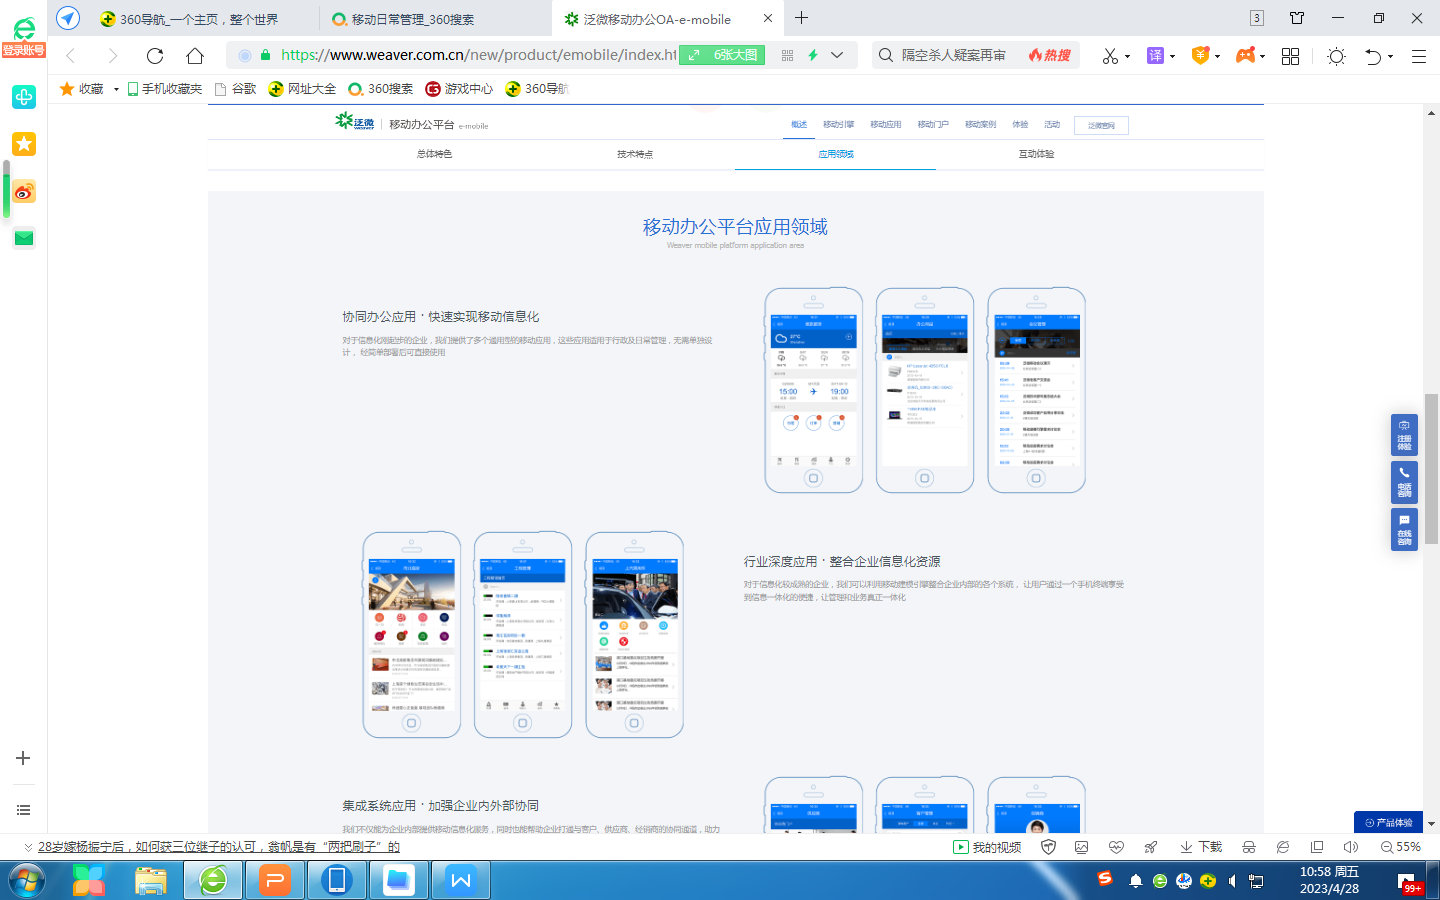Click 产品体验 button at bottom right

coord(1388,822)
